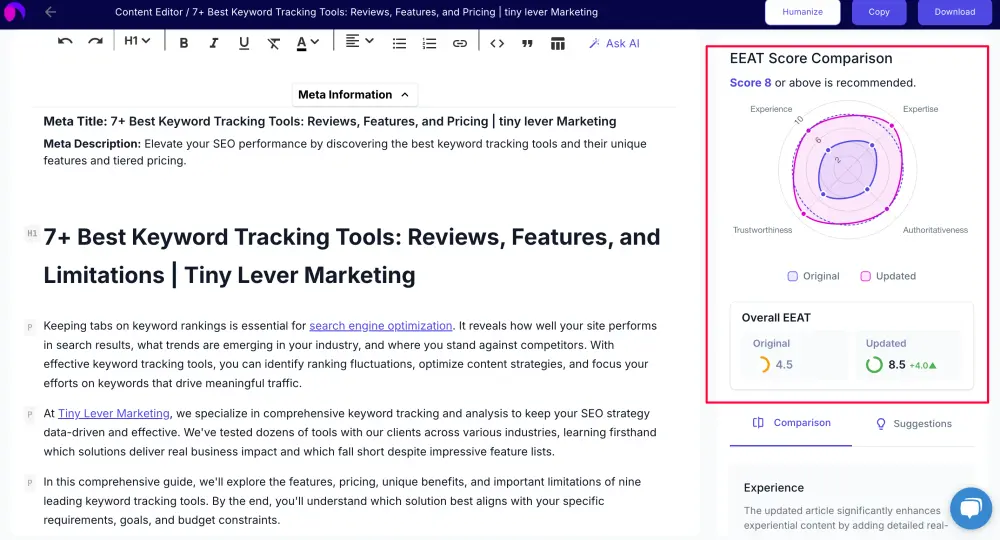
Task: Toggle italic formatting
Action: point(214,43)
